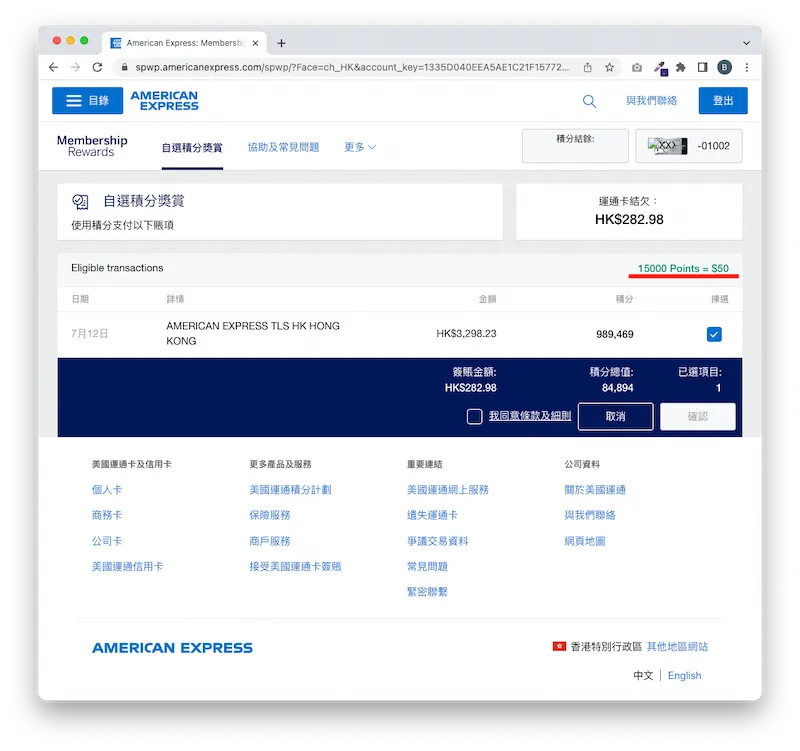The height and width of the screenshot is (751, 800).
Task: Click the American Express logo in header
Action: pos(164,101)
